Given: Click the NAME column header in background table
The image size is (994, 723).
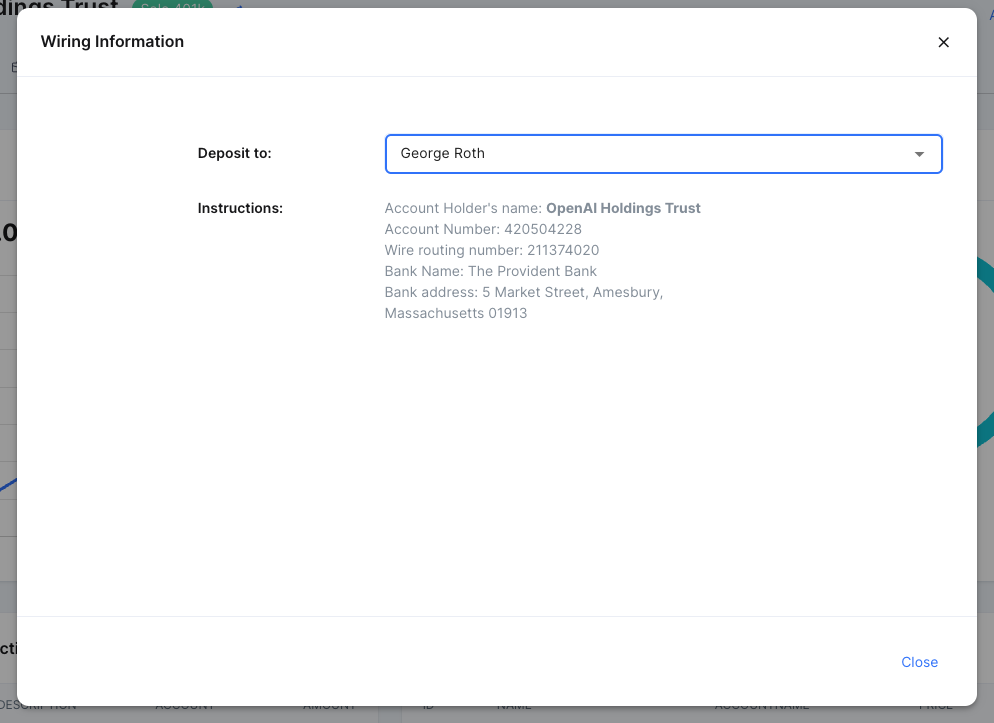Looking at the screenshot, I should pyautogui.click(x=515, y=707).
